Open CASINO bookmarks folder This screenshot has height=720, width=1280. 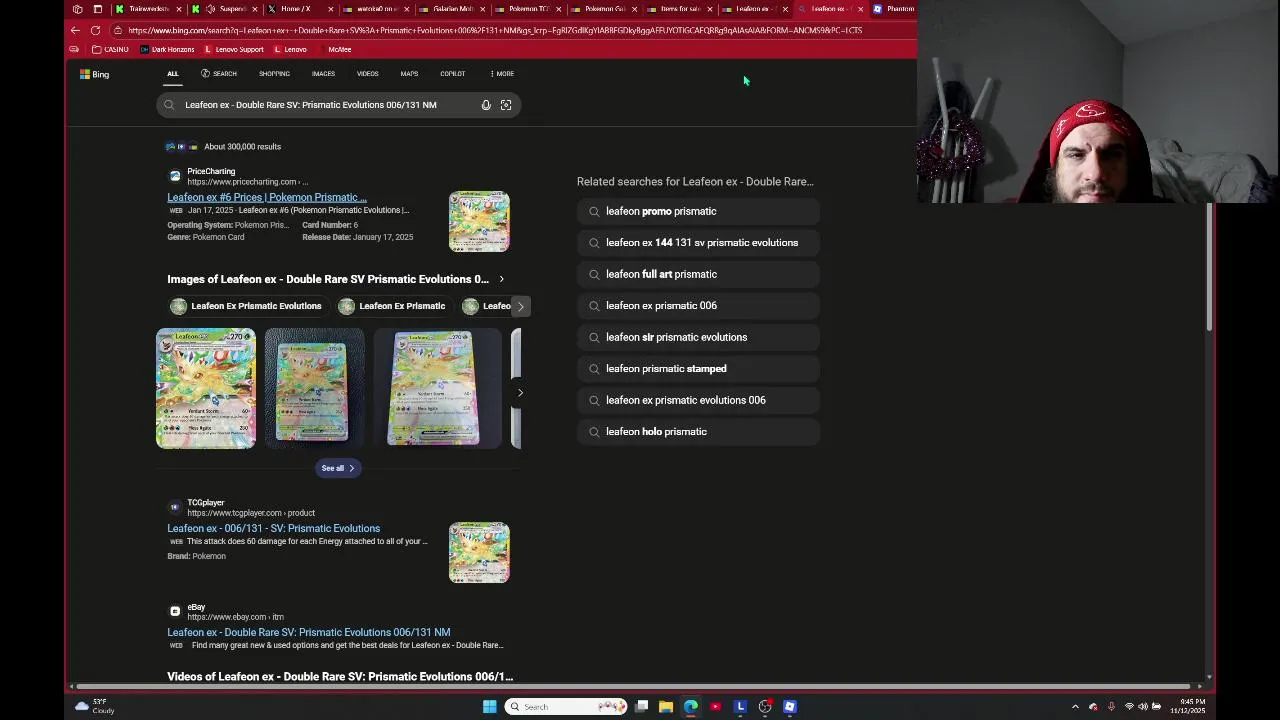coord(110,49)
